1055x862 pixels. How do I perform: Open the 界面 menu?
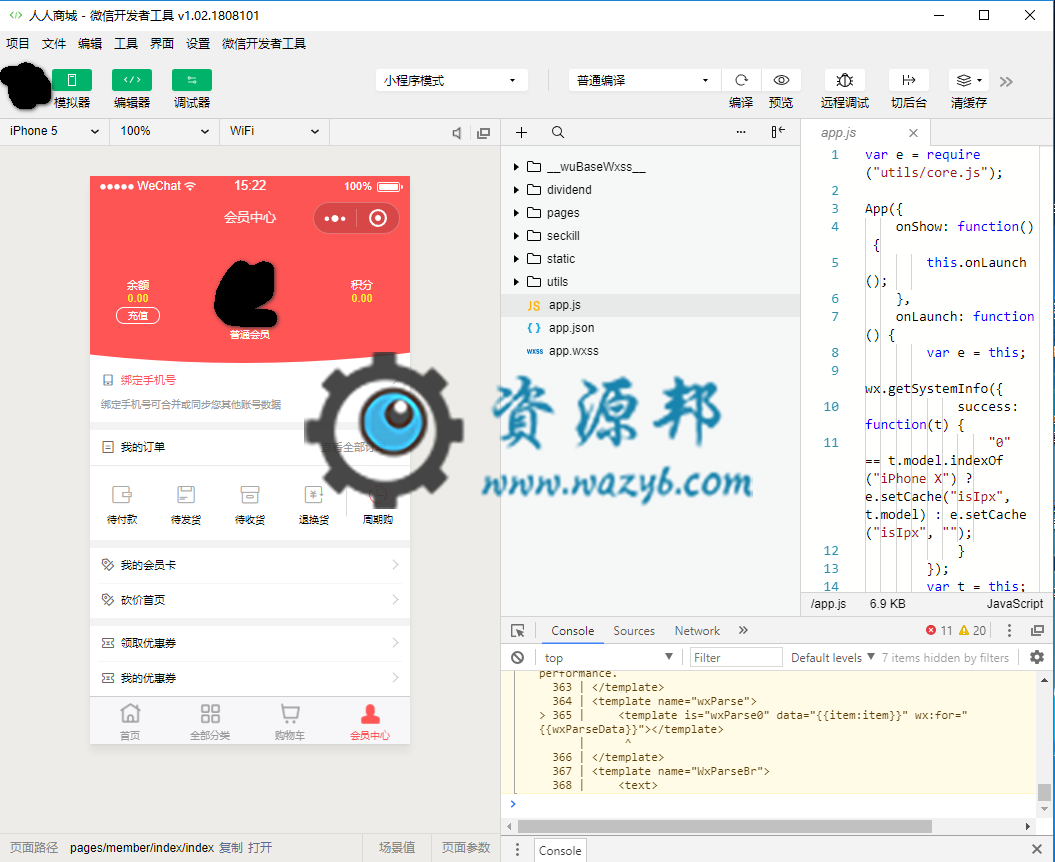[161, 44]
